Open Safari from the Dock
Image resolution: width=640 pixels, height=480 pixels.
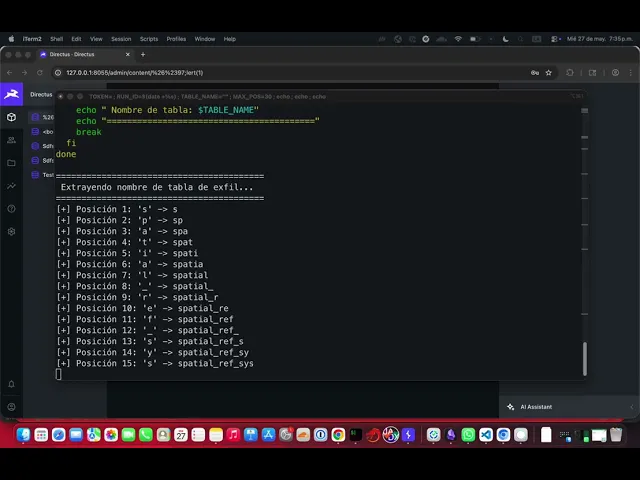(x=58, y=435)
